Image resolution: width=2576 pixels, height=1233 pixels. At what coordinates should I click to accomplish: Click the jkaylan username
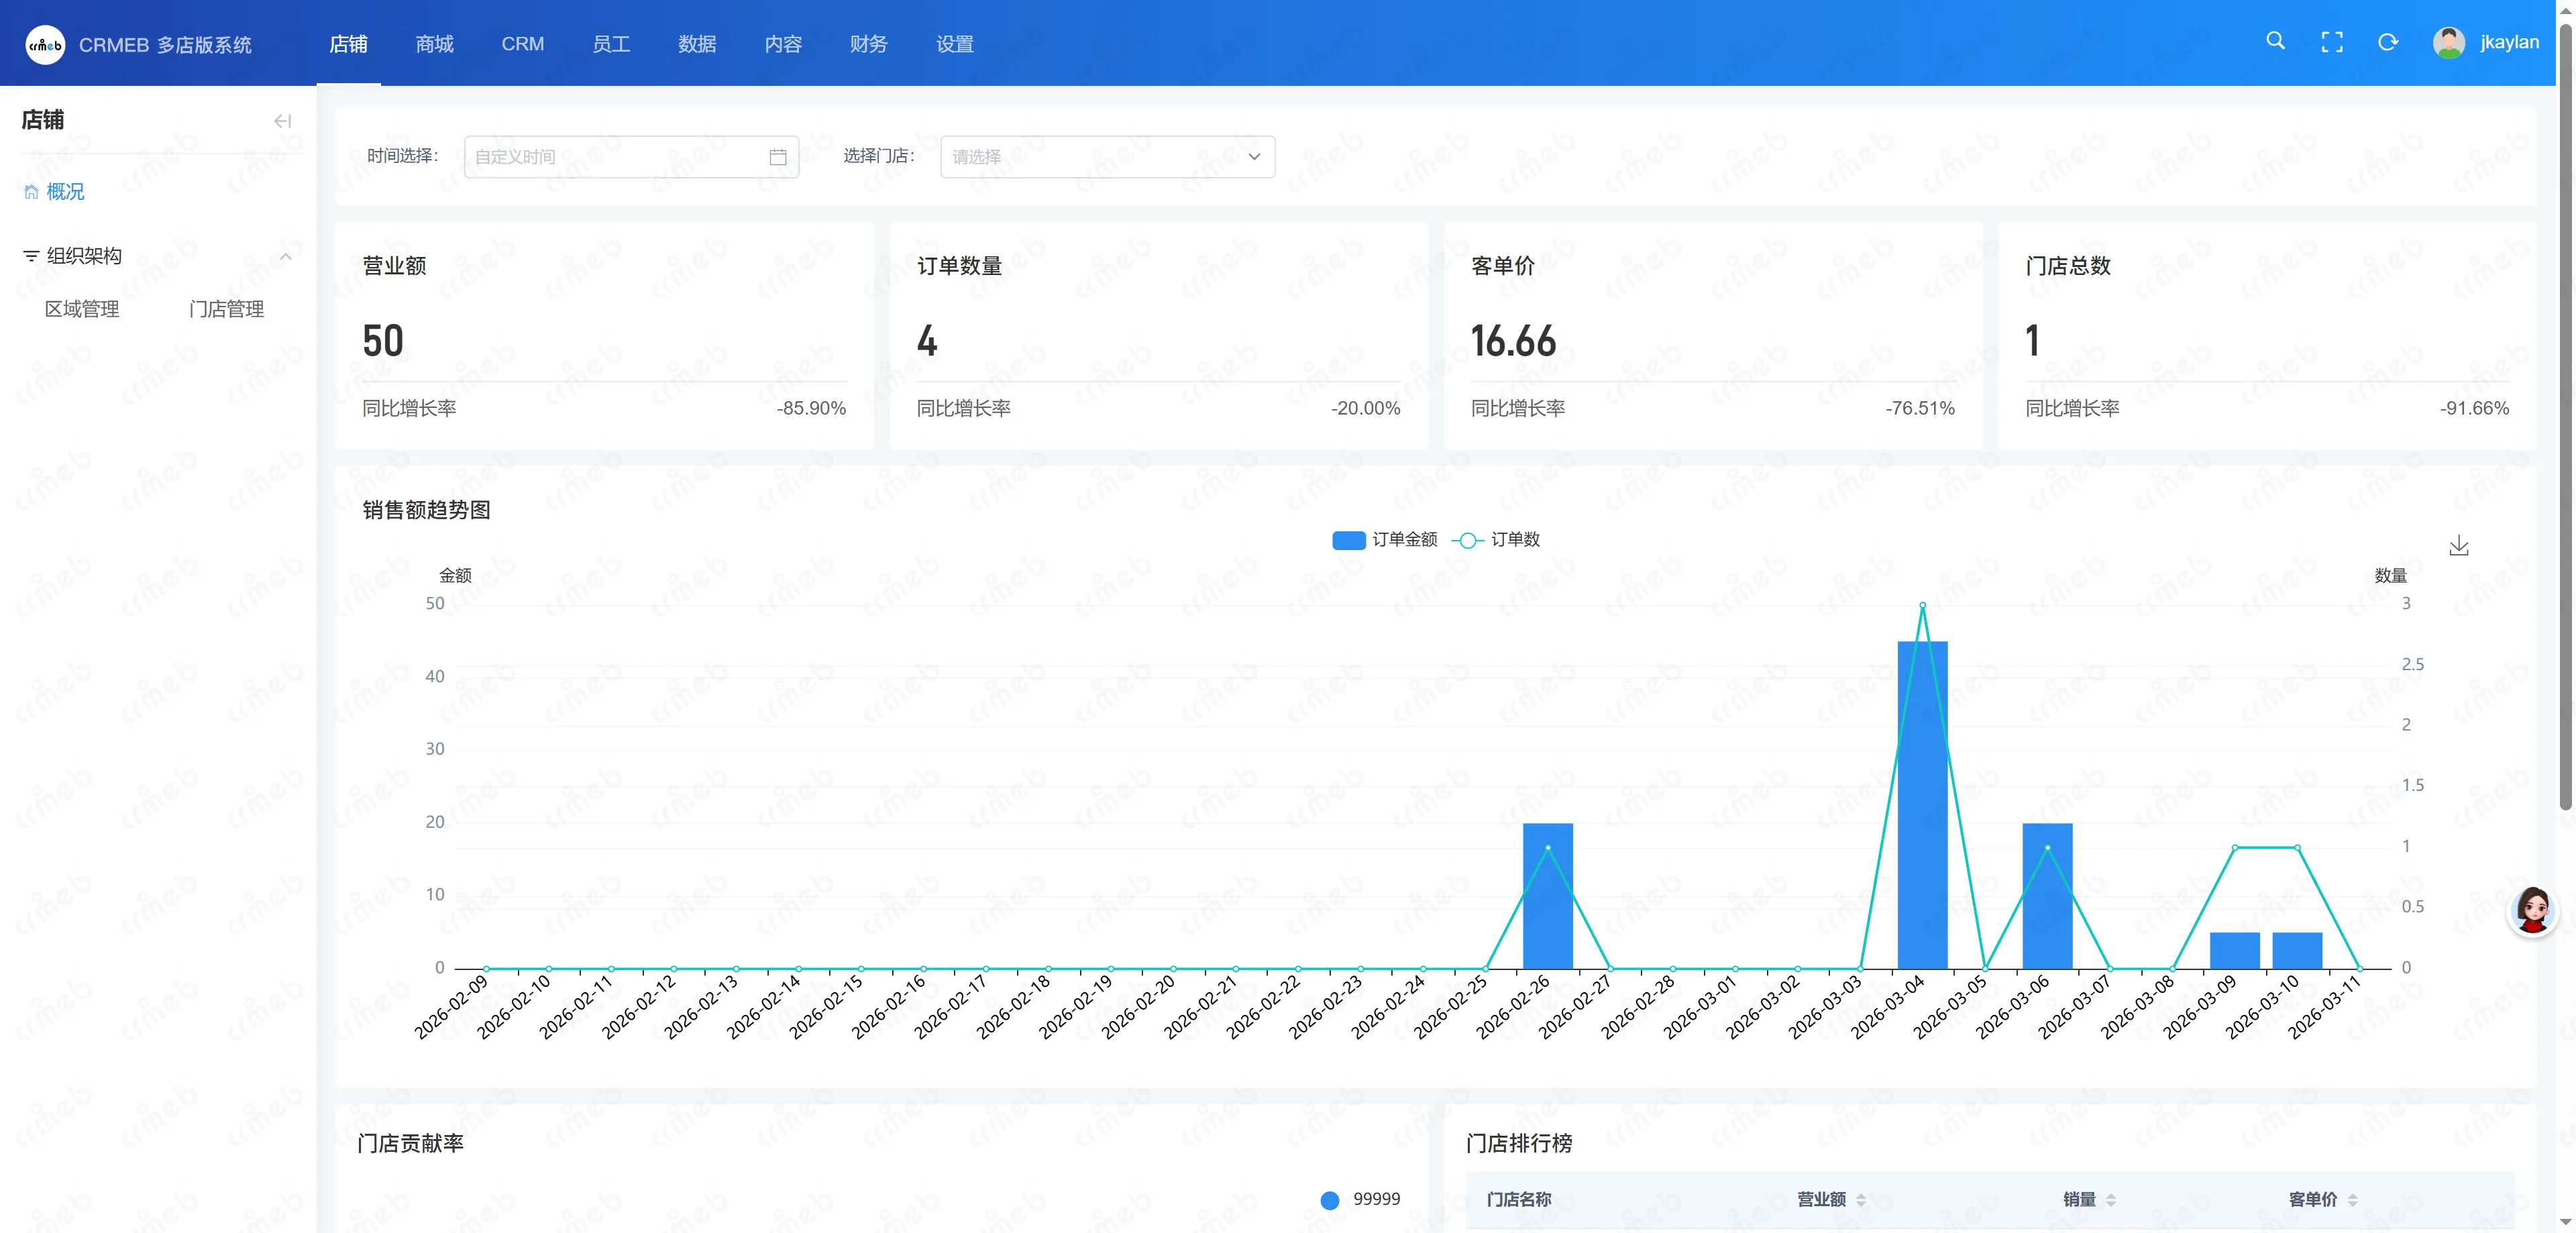[2509, 42]
